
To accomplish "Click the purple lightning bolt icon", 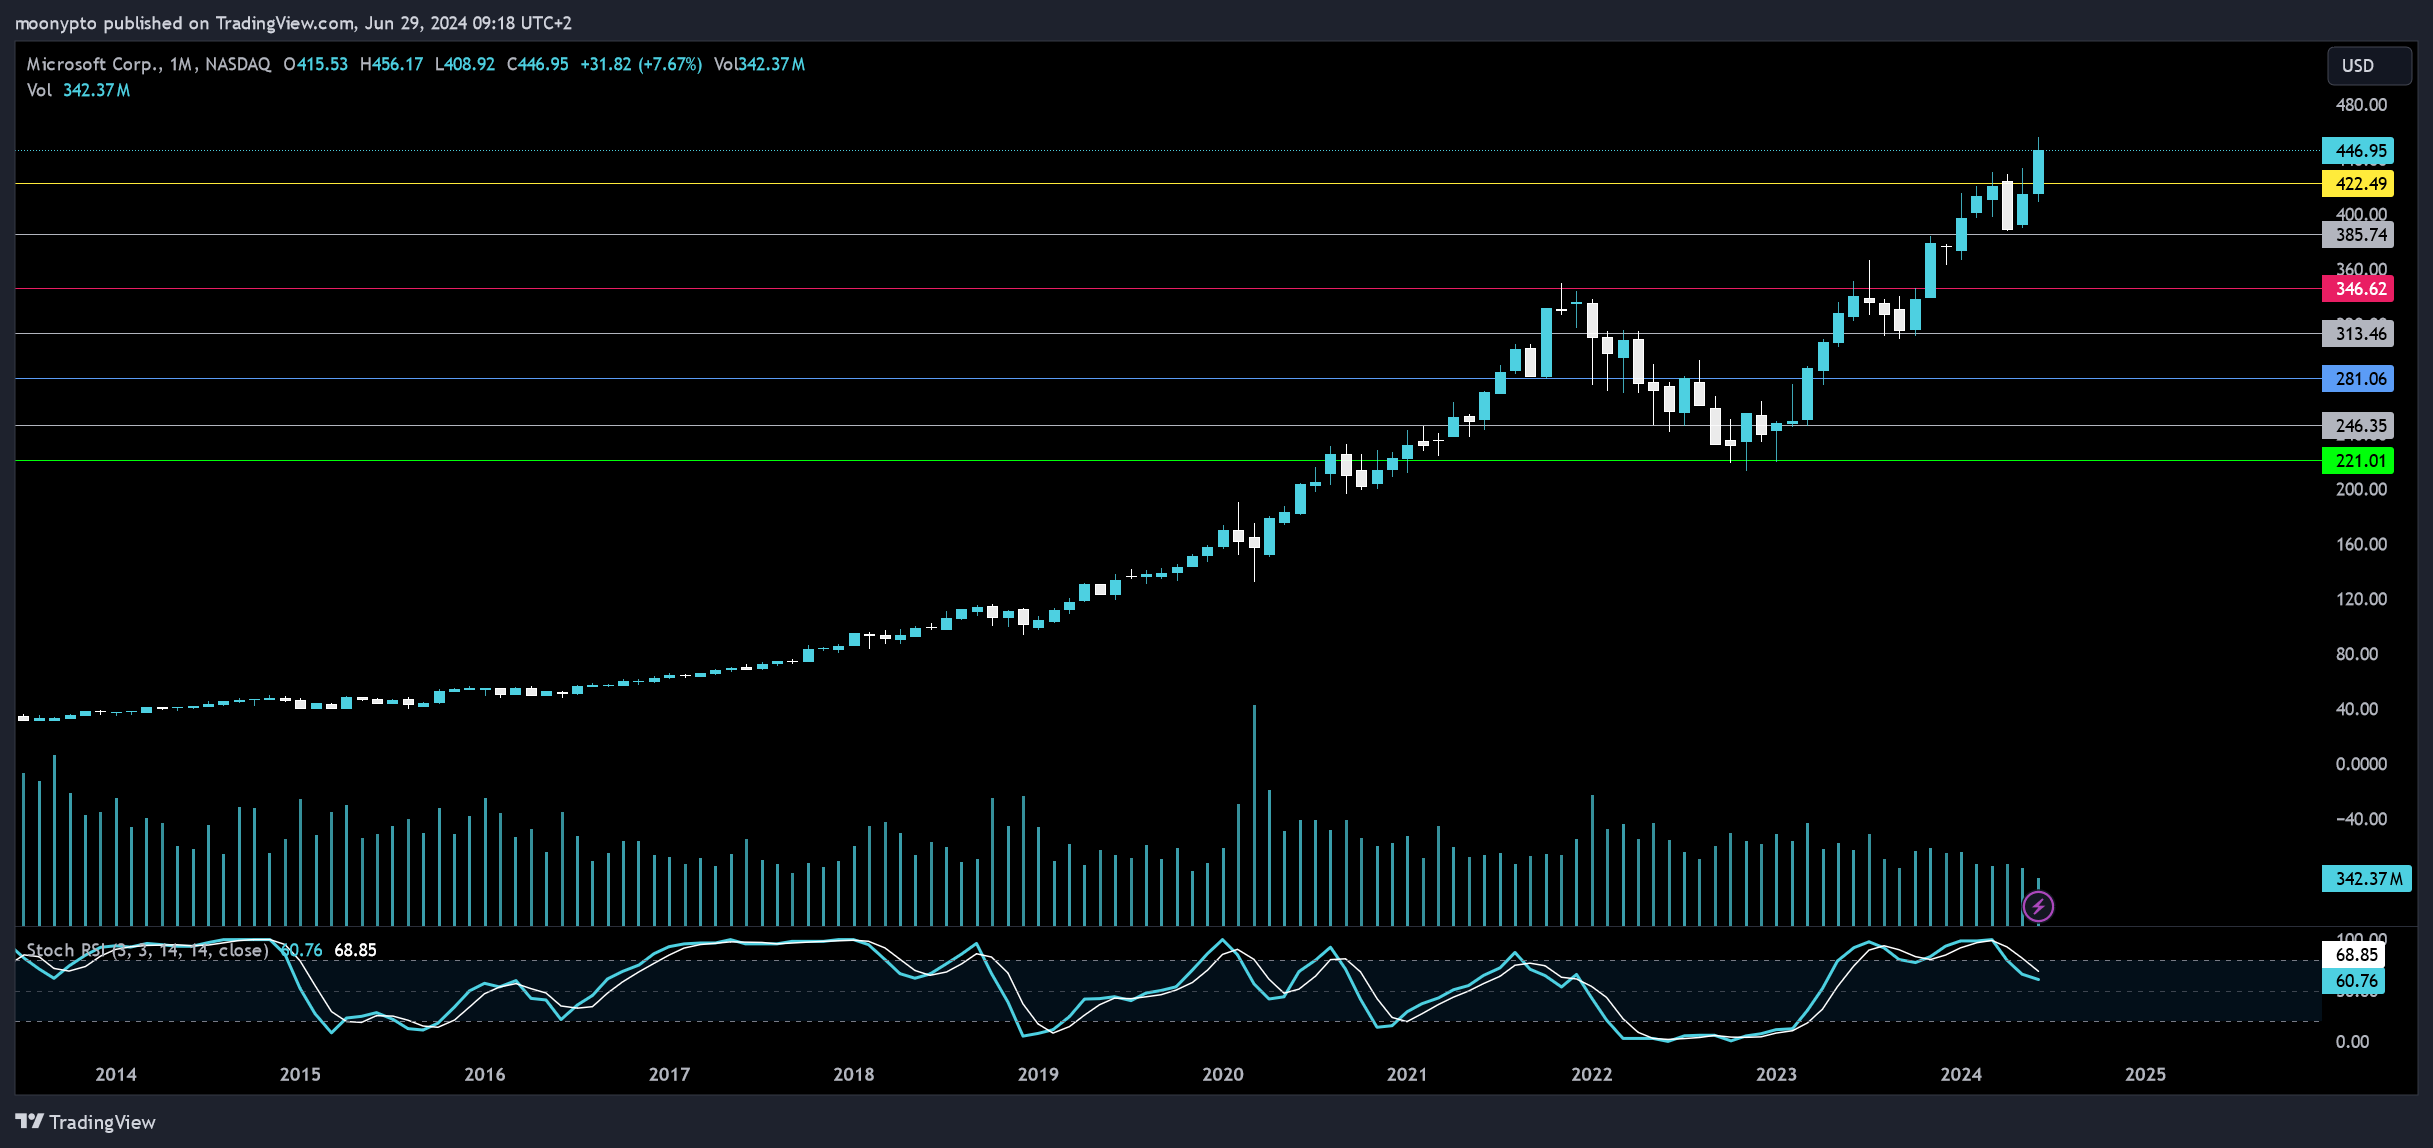I will (2038, 906).
